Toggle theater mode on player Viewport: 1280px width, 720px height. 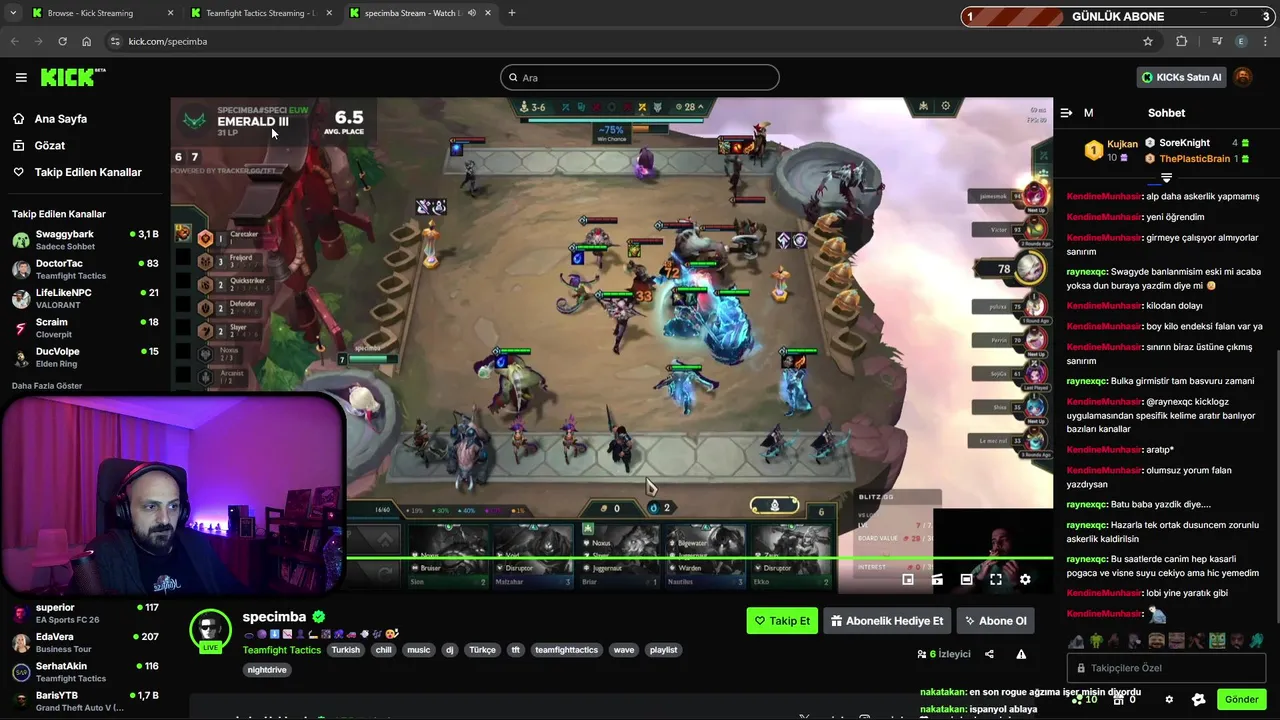point(966,579)
